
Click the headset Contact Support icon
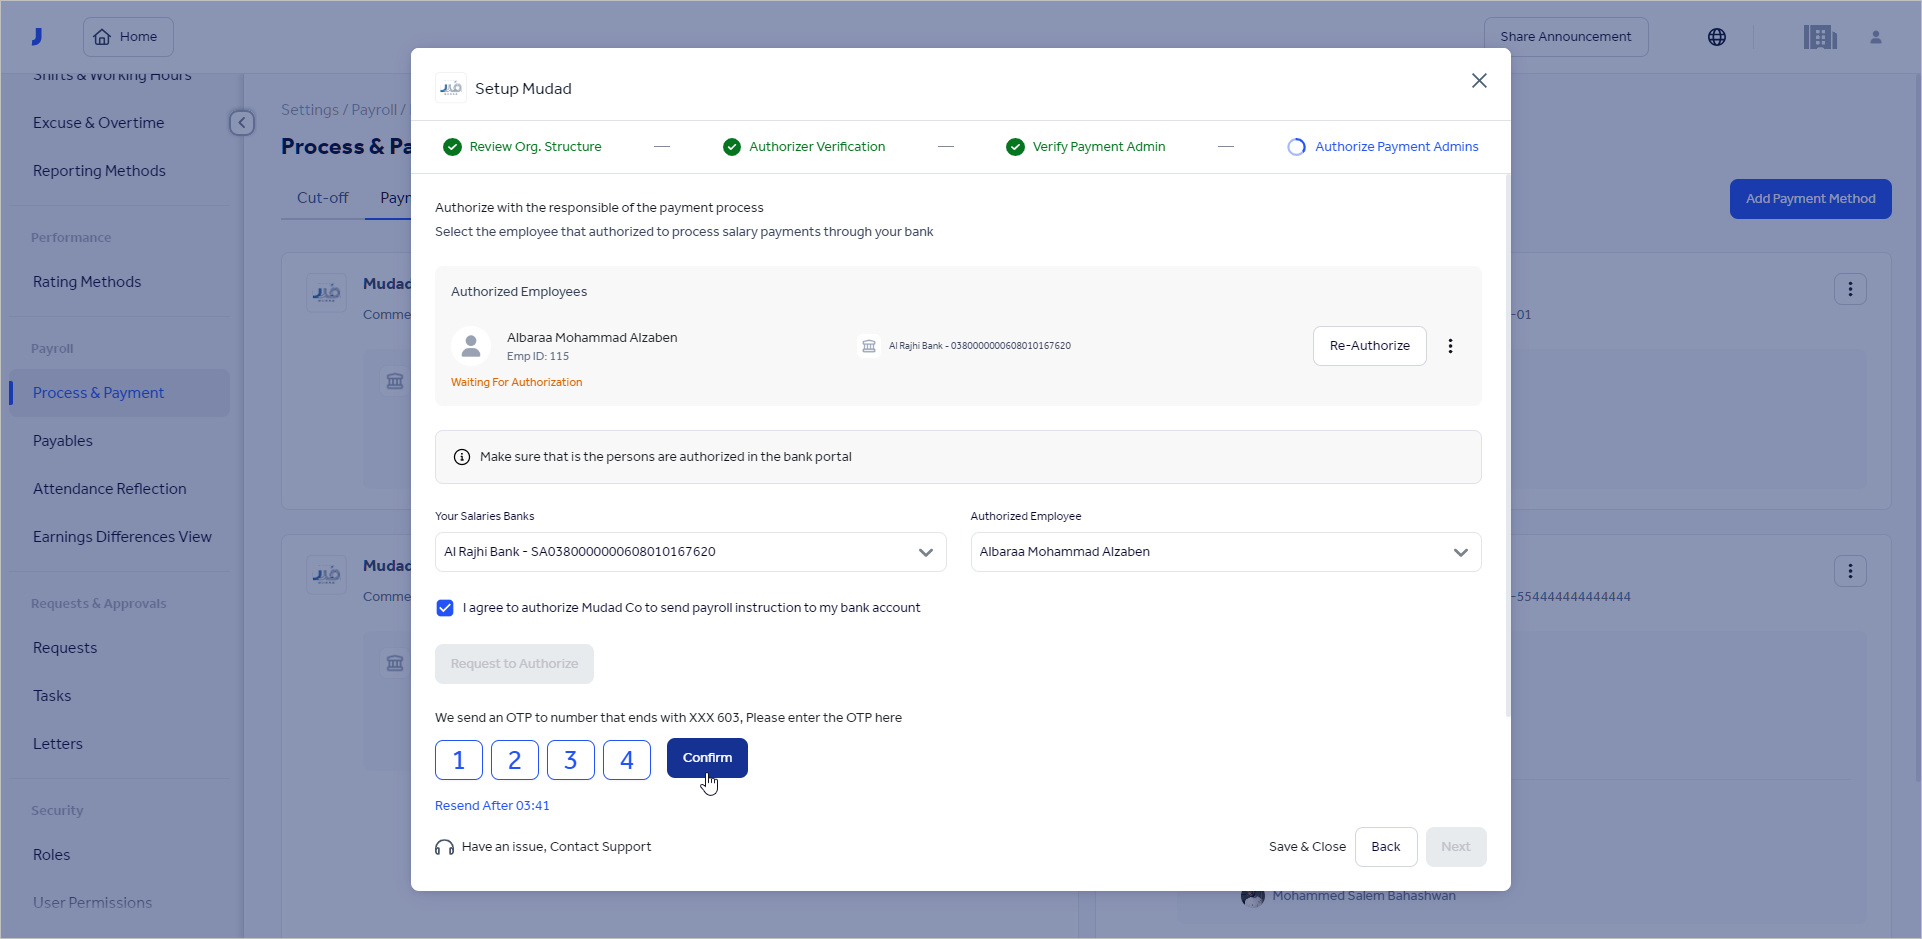coord(444,847)
